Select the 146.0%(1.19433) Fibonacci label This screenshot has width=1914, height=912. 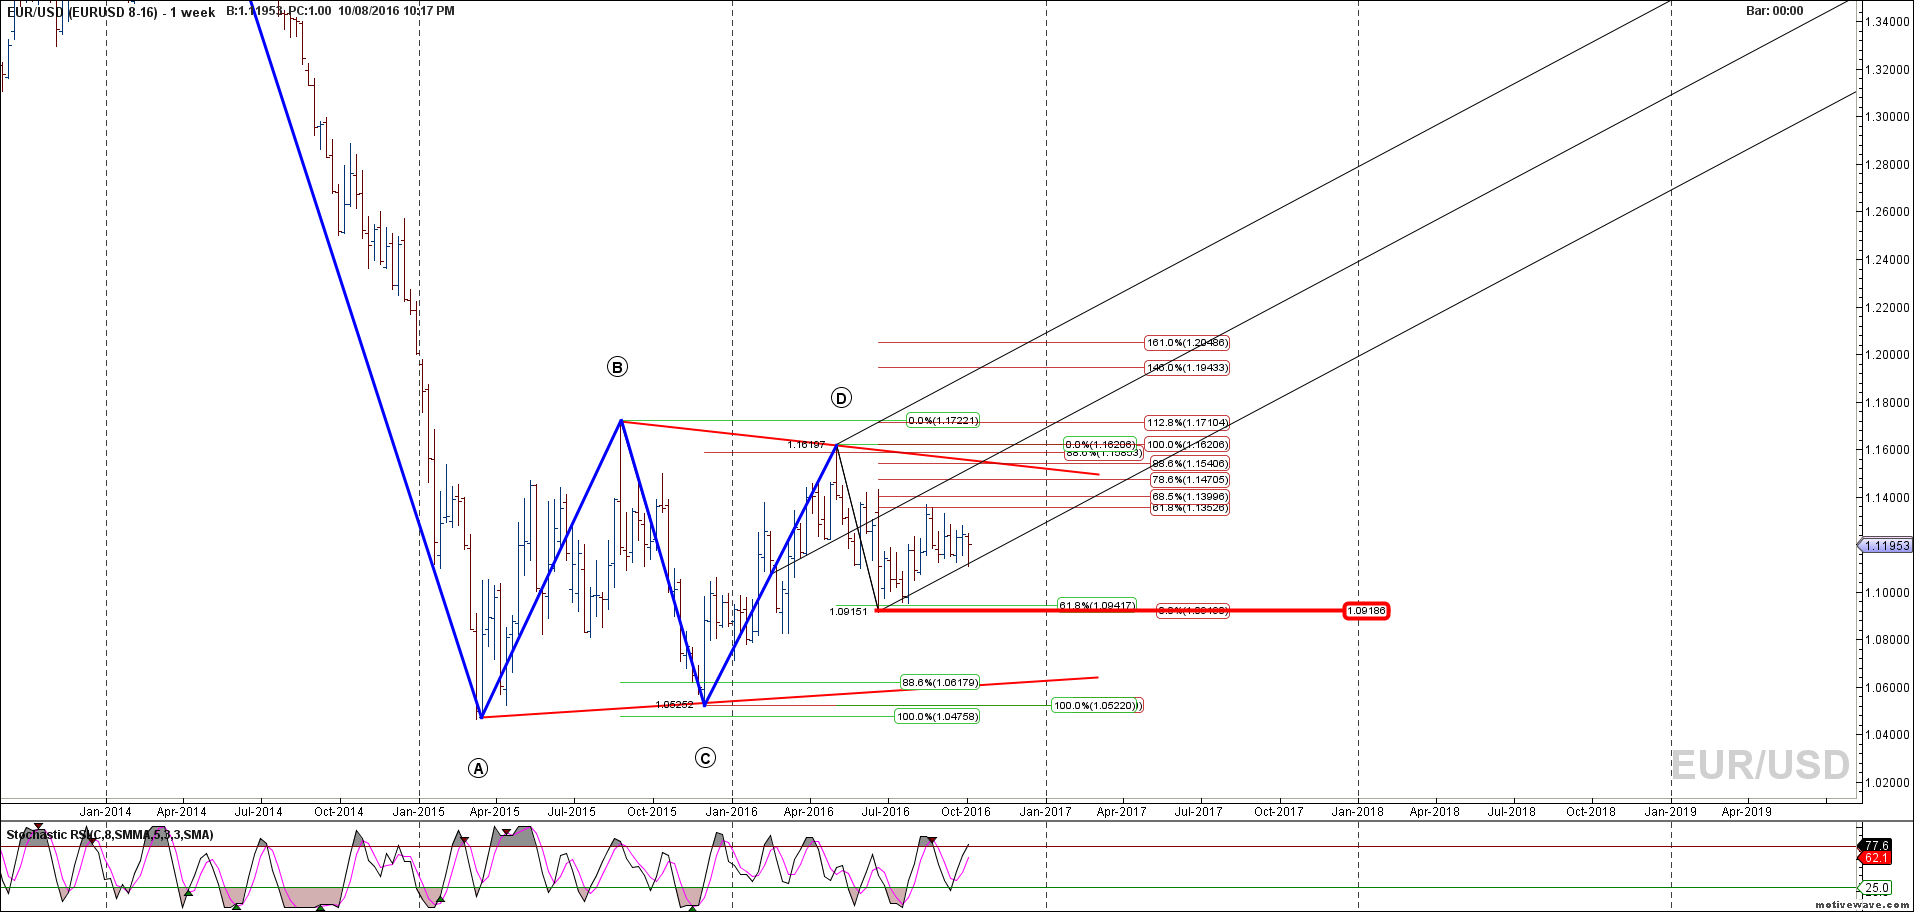[x=1187, y=368]
